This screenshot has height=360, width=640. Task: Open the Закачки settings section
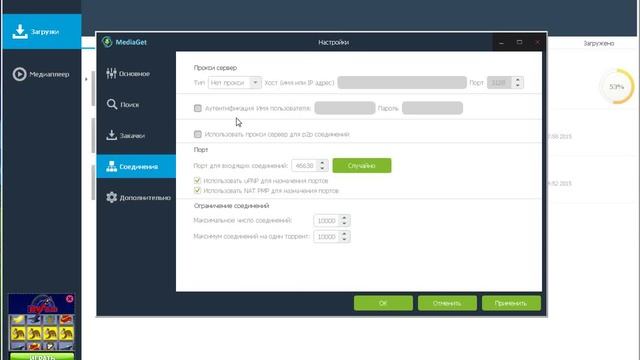[136, 136]
